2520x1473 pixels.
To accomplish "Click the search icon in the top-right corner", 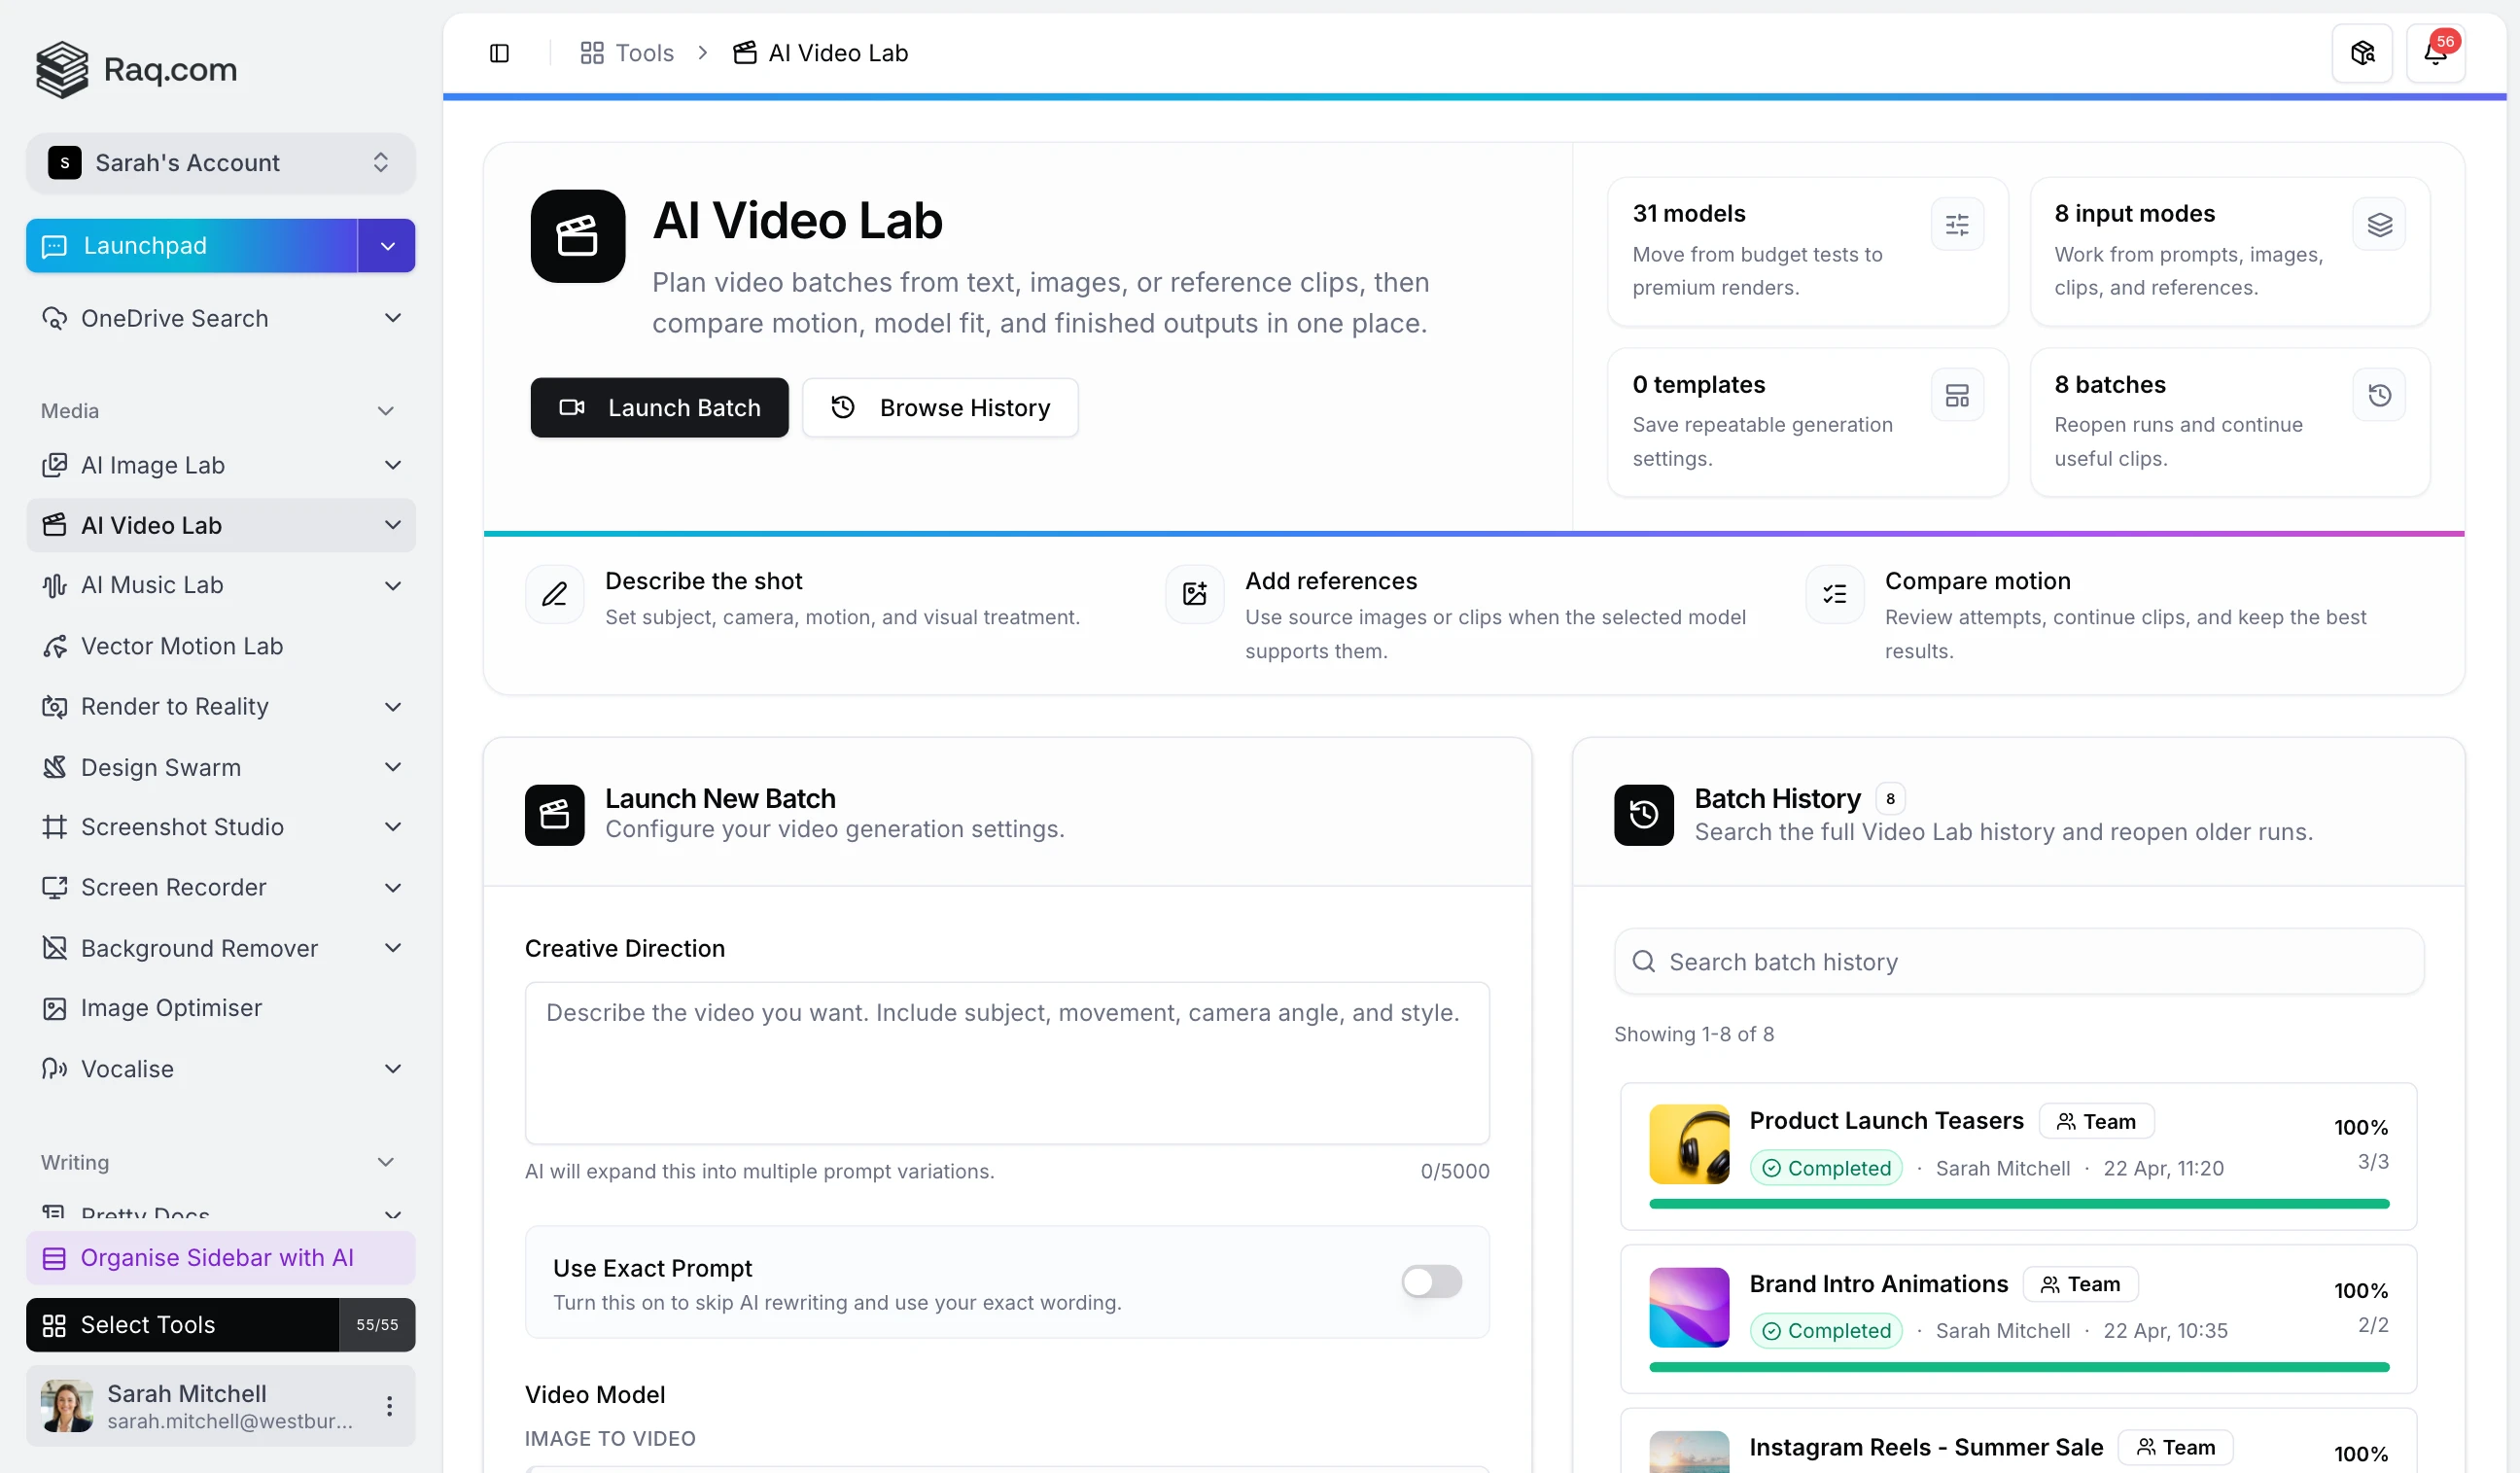I will pos(2361,52).
